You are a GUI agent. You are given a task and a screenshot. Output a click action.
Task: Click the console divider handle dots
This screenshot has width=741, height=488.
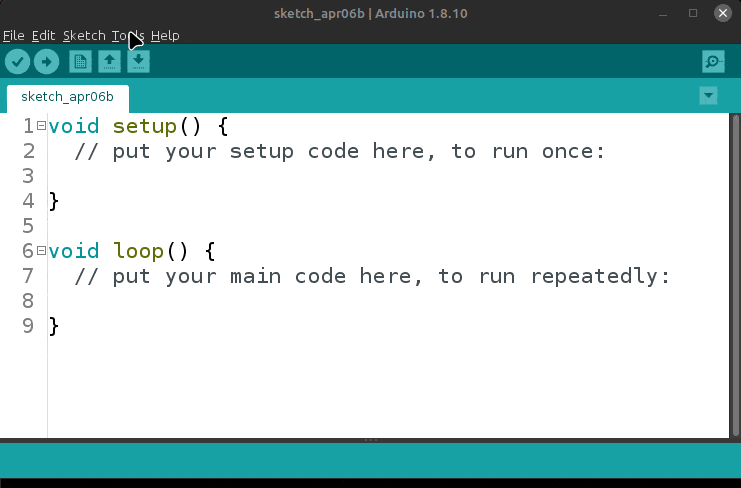click(x=370, y=440)
